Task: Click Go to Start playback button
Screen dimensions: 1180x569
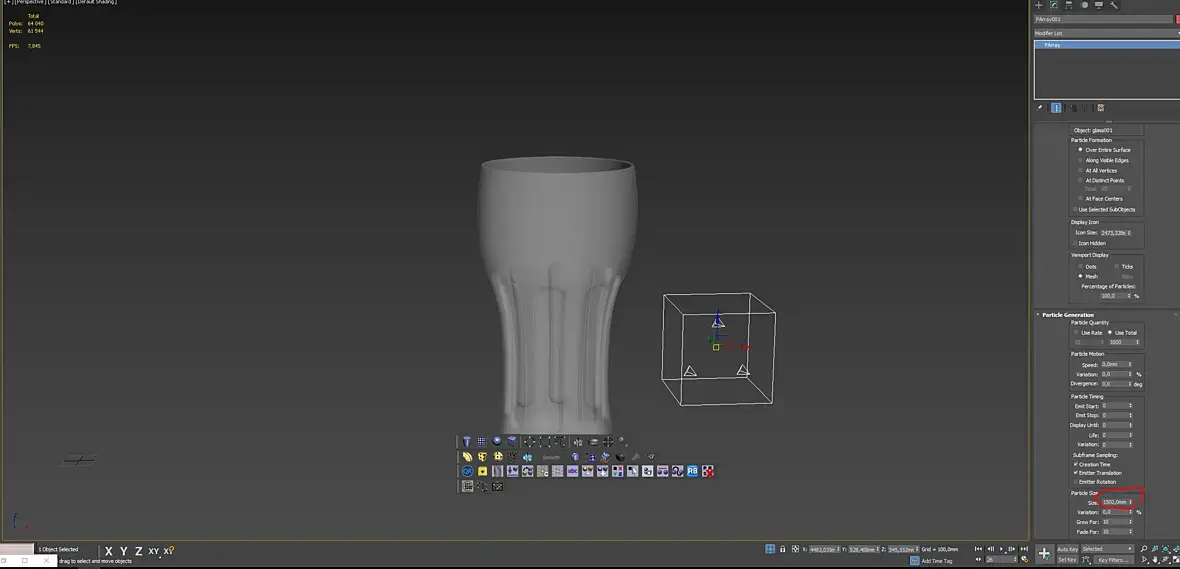Action: tap(980, 549)
